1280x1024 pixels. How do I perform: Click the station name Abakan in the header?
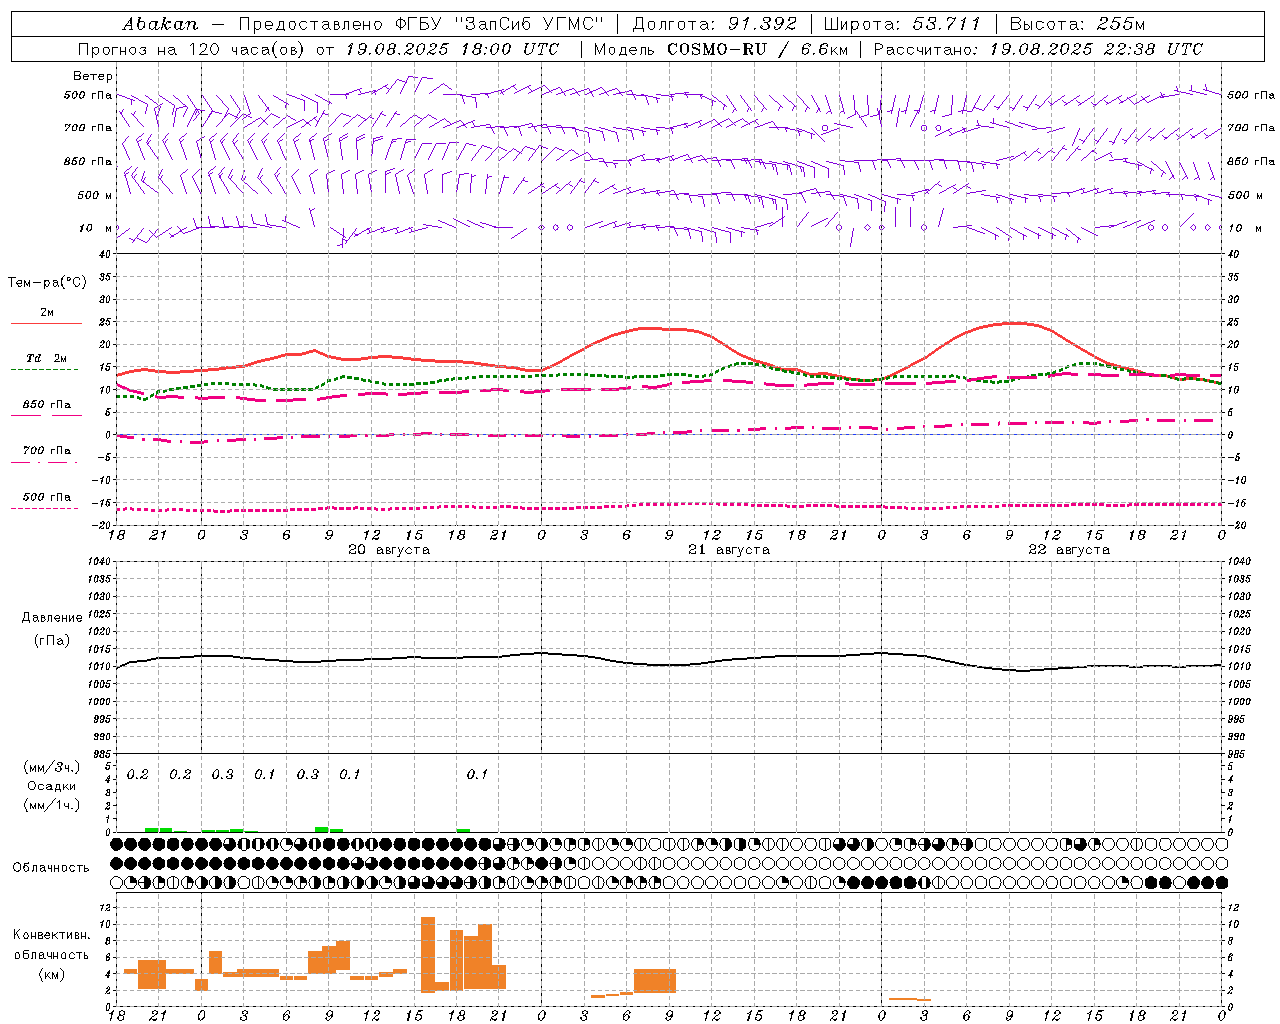point(160,24)
